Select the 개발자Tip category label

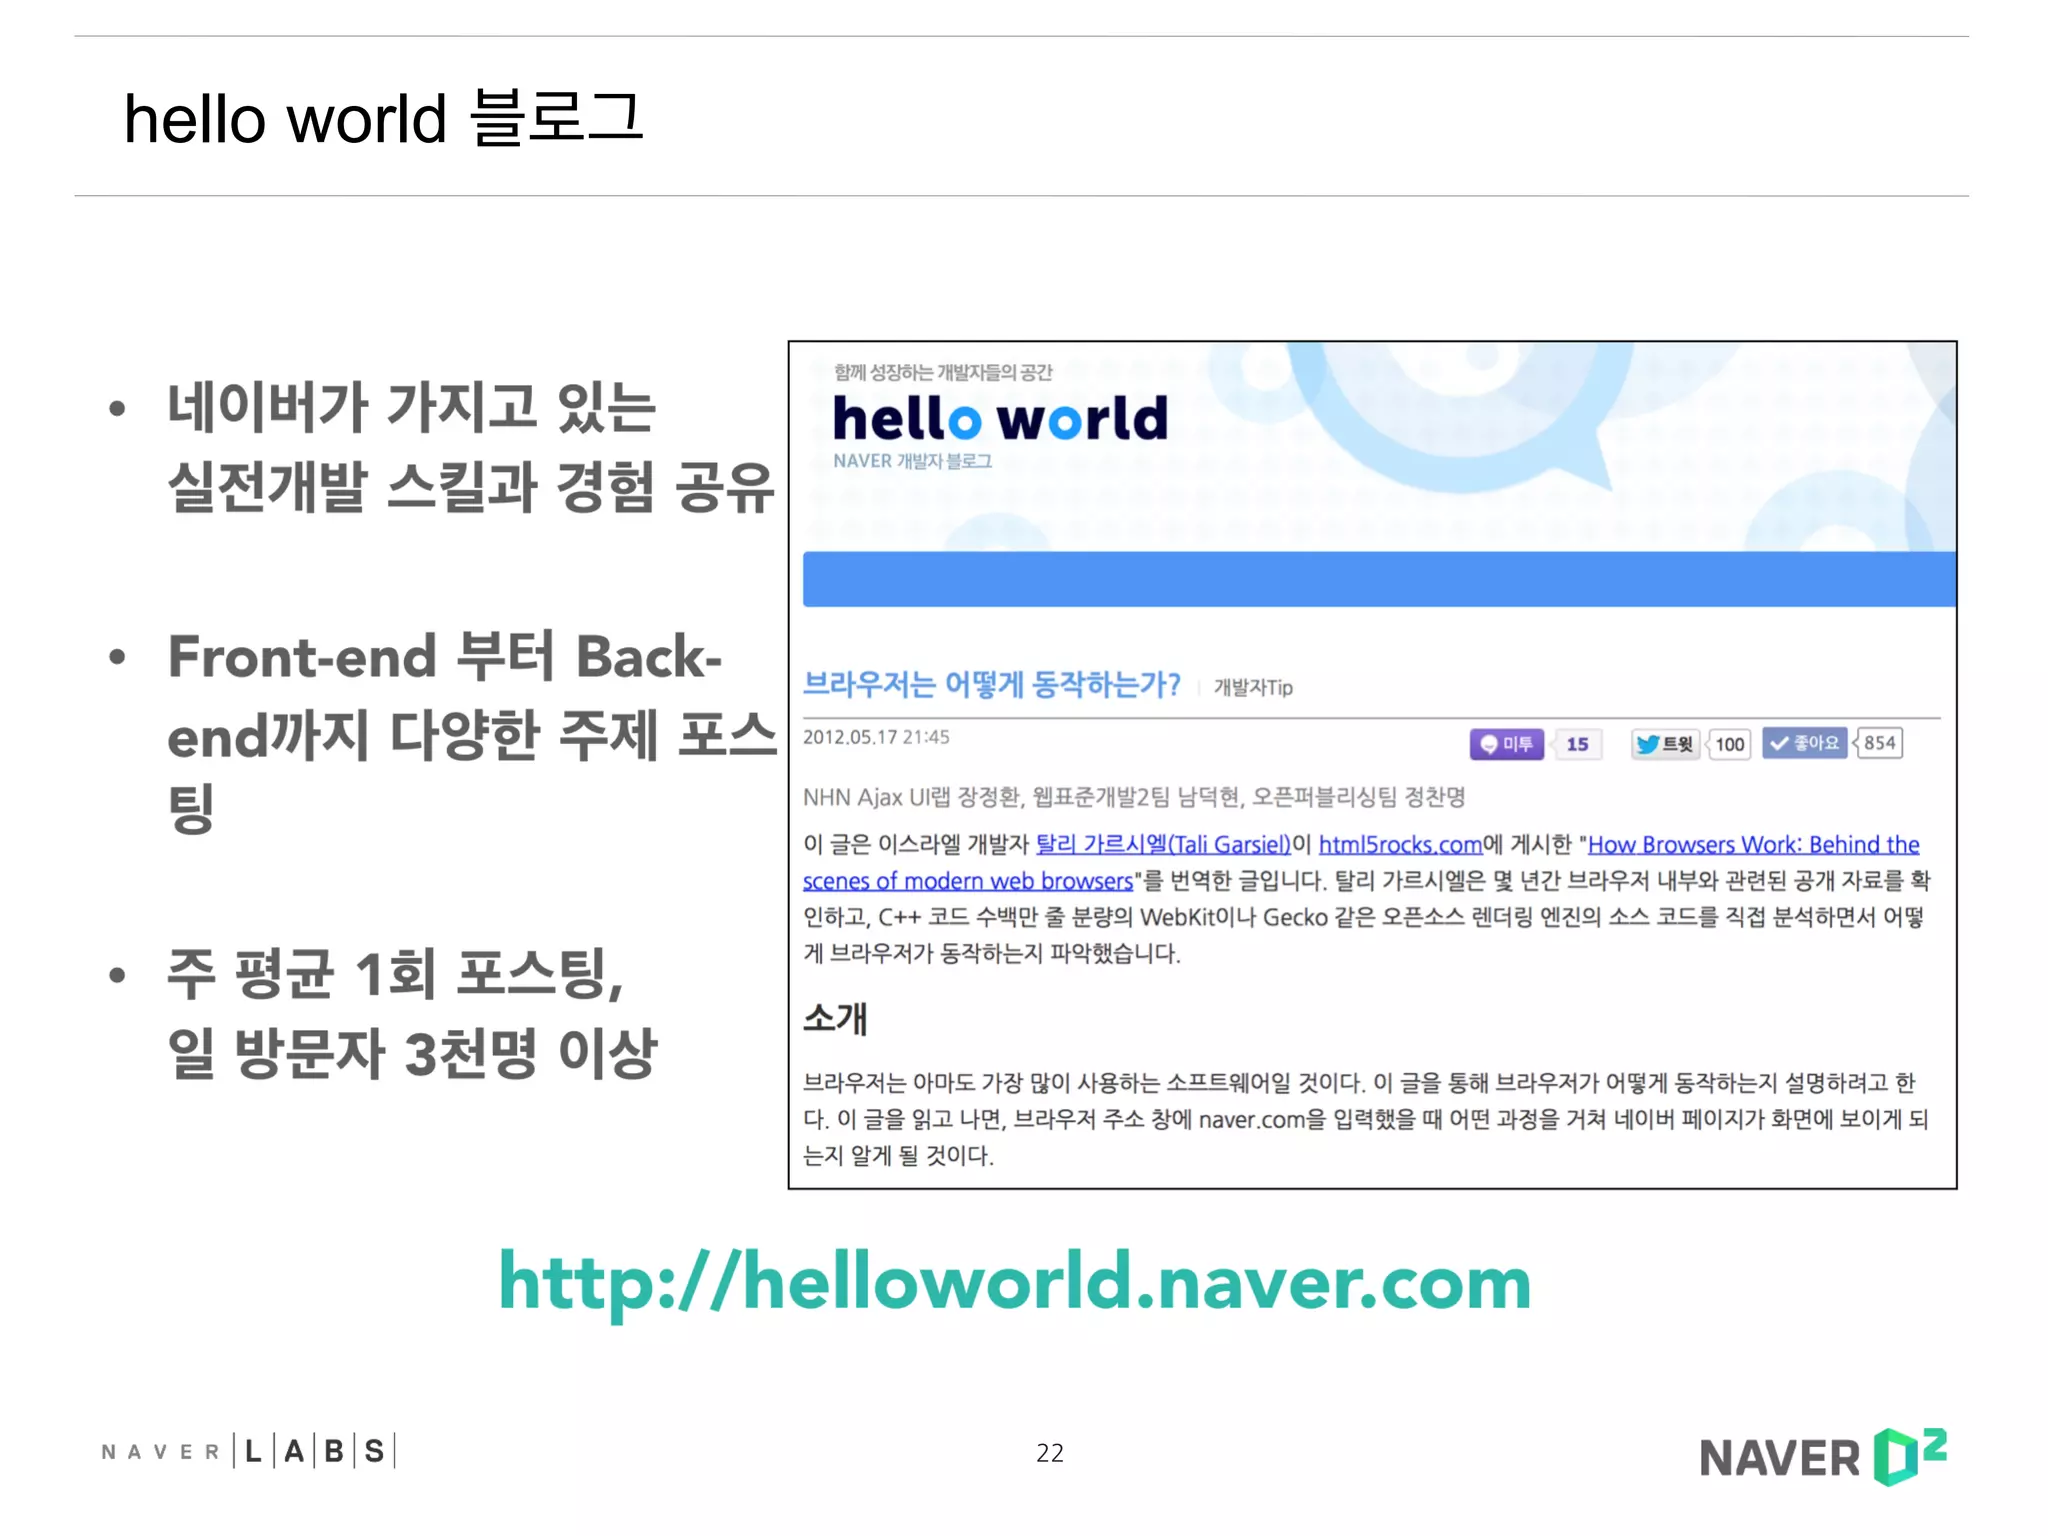pyautogui.click(x=1253, y=687)
